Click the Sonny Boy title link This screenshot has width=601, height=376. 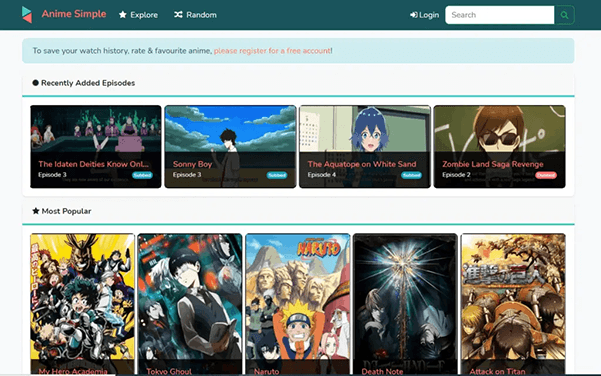192,164
